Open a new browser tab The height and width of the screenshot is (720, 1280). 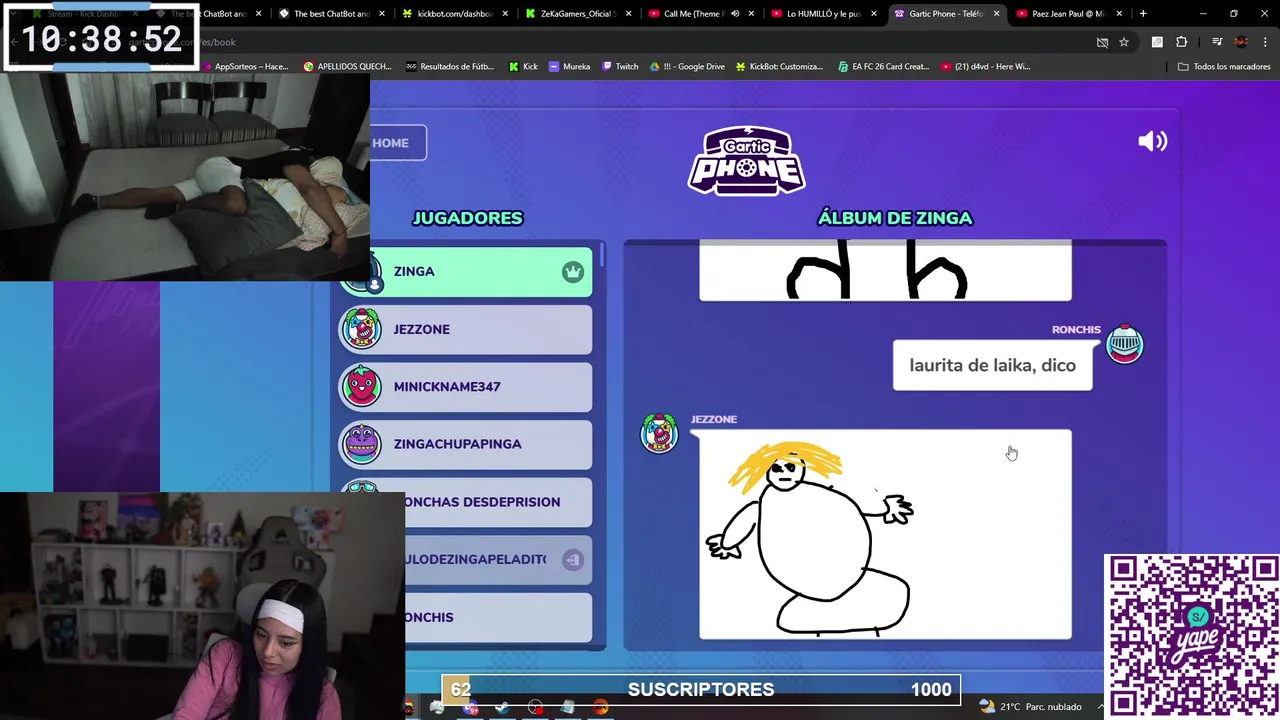click(1143, 14)
